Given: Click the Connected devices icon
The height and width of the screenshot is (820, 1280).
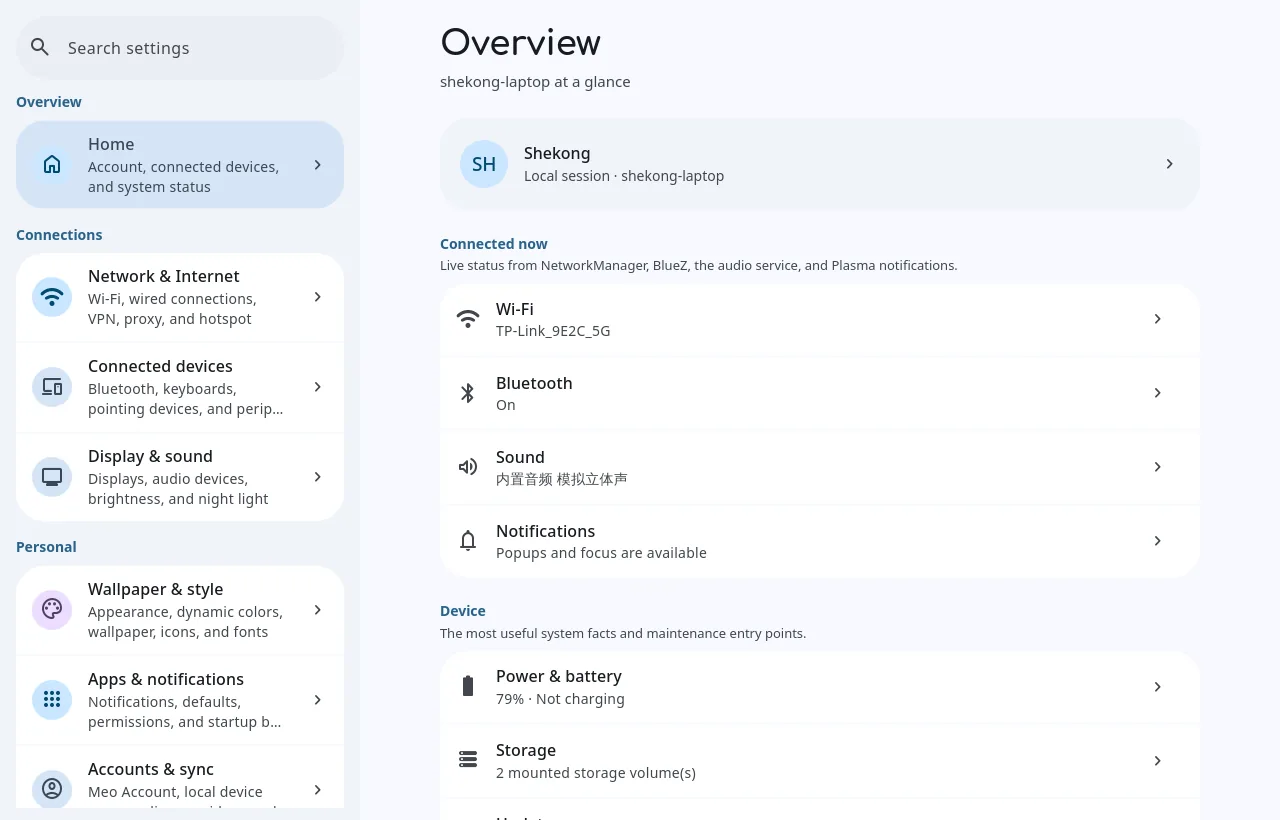Looking at the screenshot, I should click(52, 387).
